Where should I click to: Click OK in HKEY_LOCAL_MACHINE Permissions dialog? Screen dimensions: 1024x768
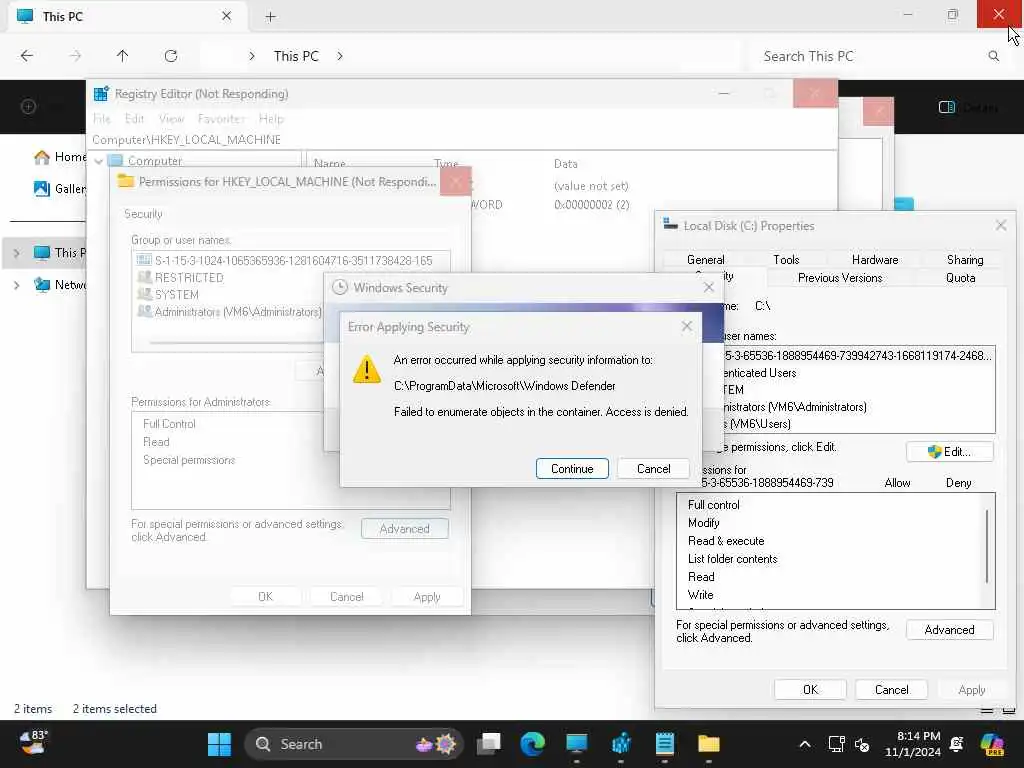click(x=265, y=596)
